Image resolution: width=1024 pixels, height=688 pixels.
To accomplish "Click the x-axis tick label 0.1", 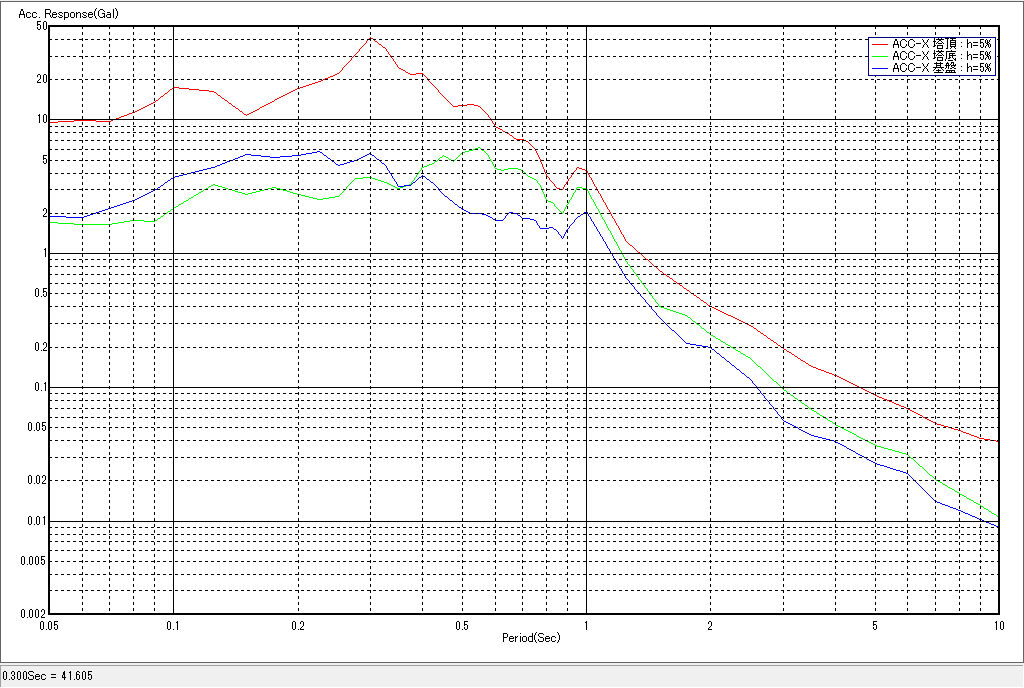I will pos(173,626).
